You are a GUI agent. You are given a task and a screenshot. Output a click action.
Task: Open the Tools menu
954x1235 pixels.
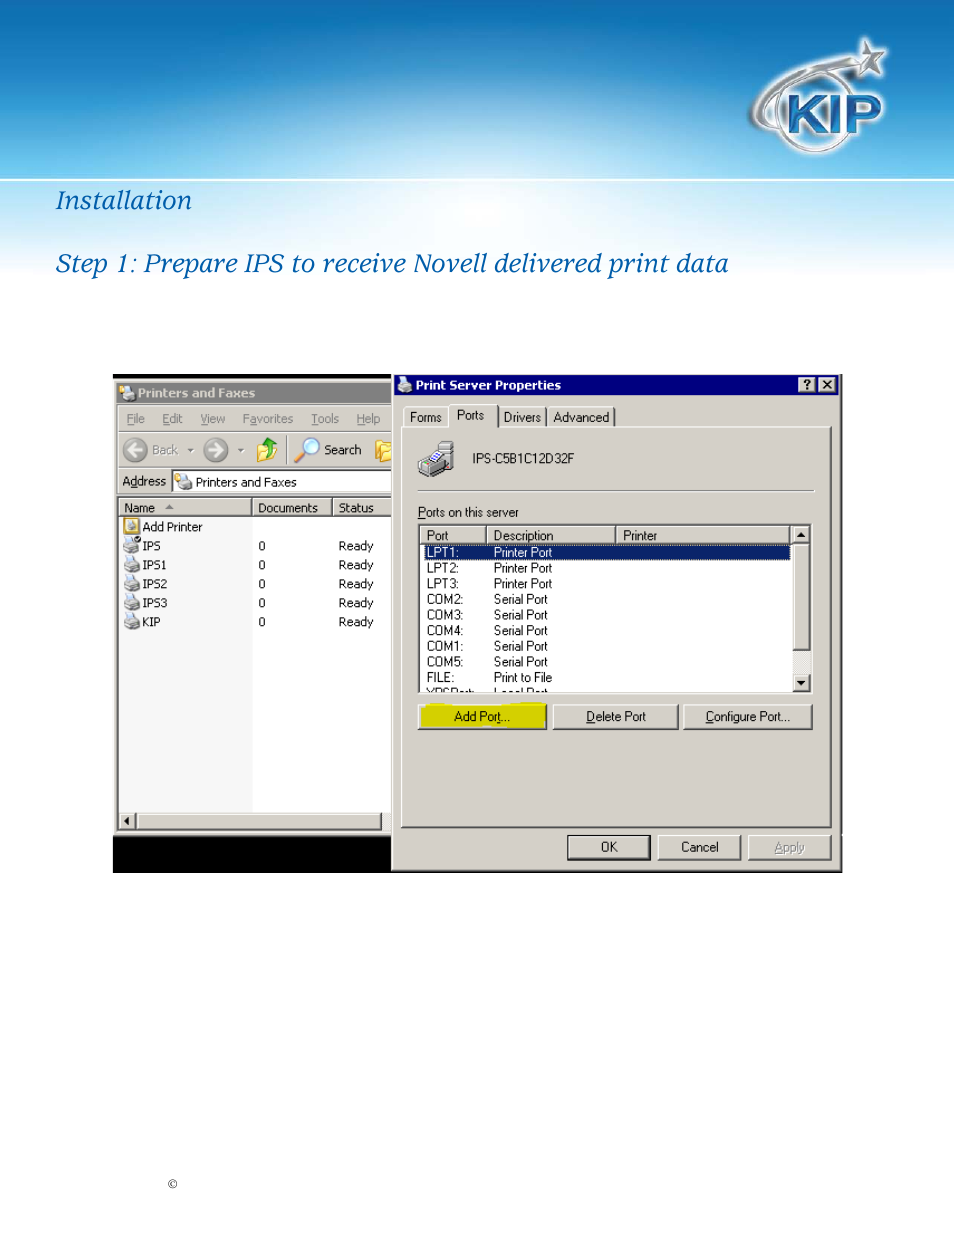pyautogui.click(x=325, y=419)
